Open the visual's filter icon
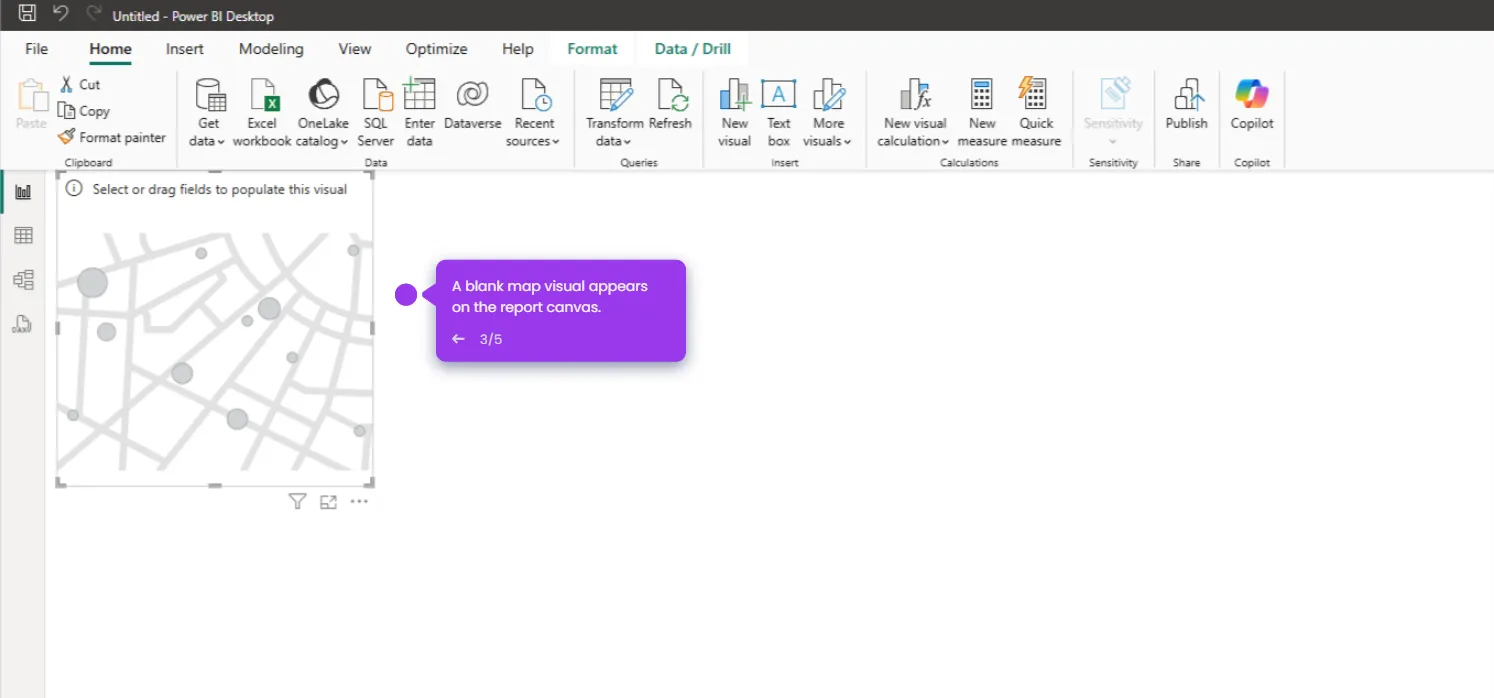This screenshot has width=1494, height=698. (297, 502)
